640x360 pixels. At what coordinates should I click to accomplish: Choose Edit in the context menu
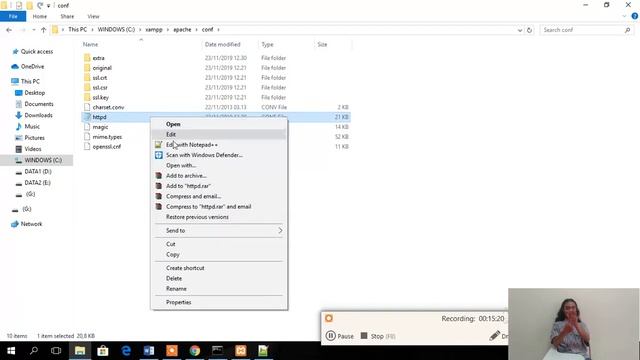(x=219, y=134)
